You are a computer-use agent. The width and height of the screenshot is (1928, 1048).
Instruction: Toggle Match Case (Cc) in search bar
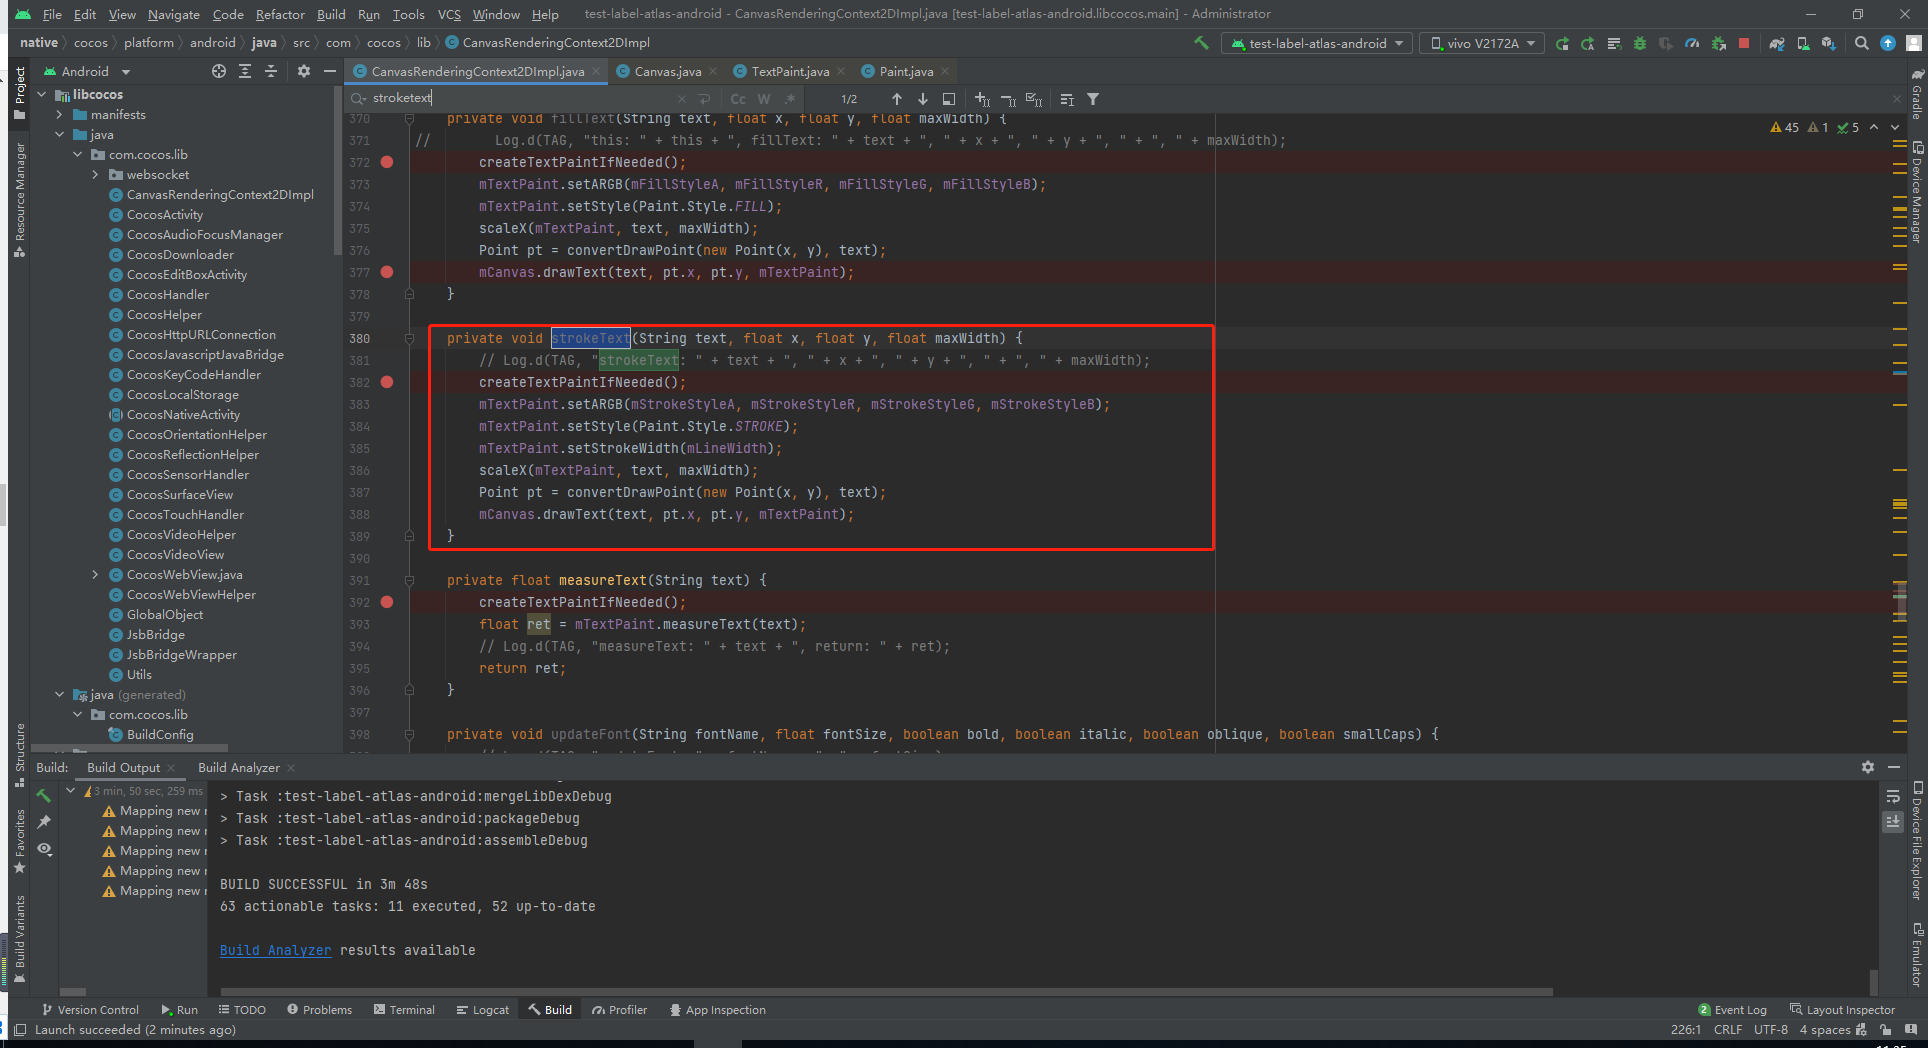tap(738, 99)
